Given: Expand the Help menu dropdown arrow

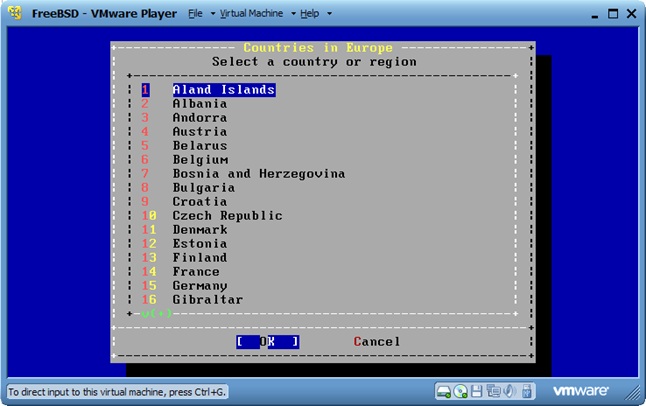Looking at the screenshot, I should 329,15.
